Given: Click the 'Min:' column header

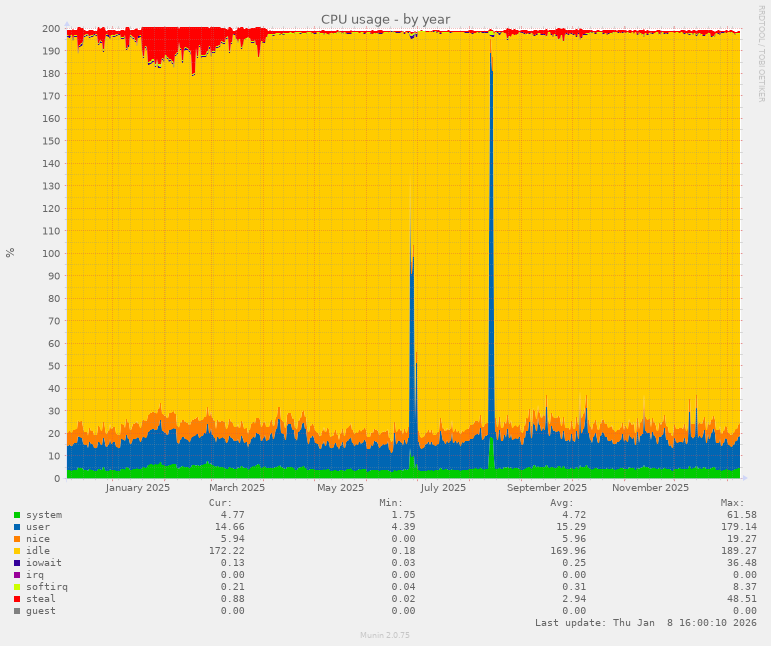Looking at the screenshot, I should pyautogui.click(x=391, y=503).
